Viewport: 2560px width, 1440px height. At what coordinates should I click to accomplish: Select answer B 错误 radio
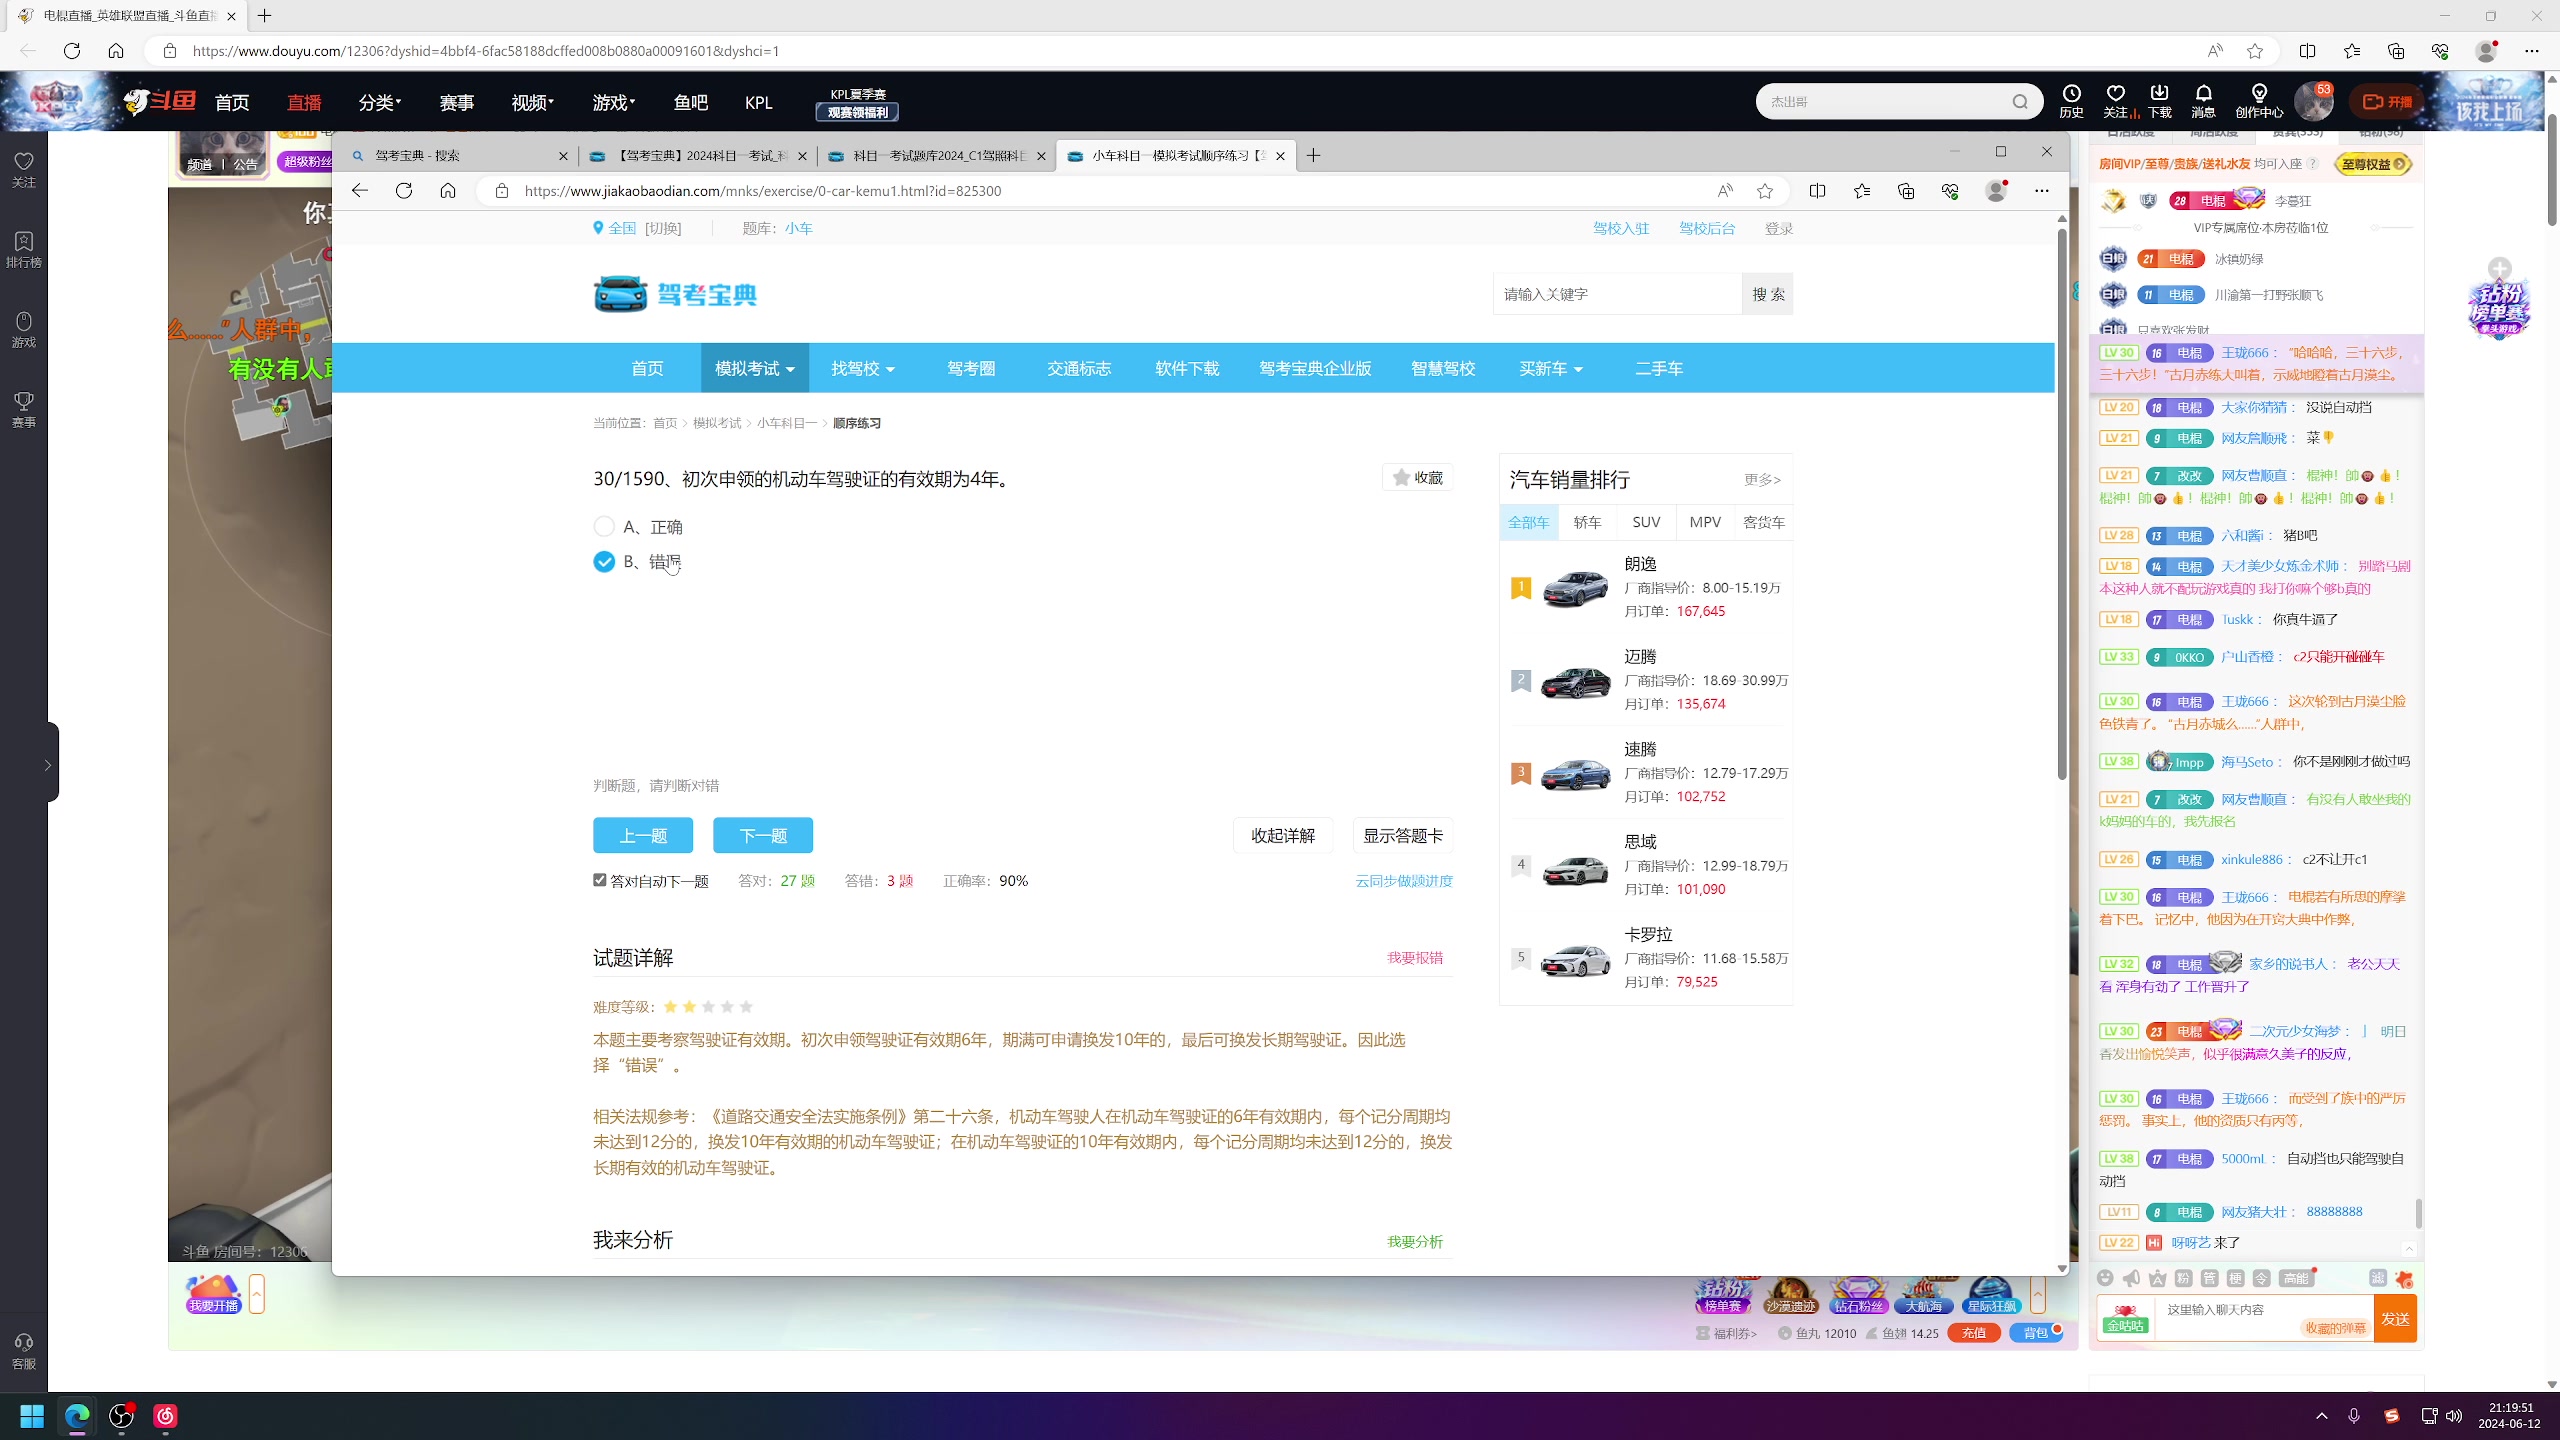604,562
